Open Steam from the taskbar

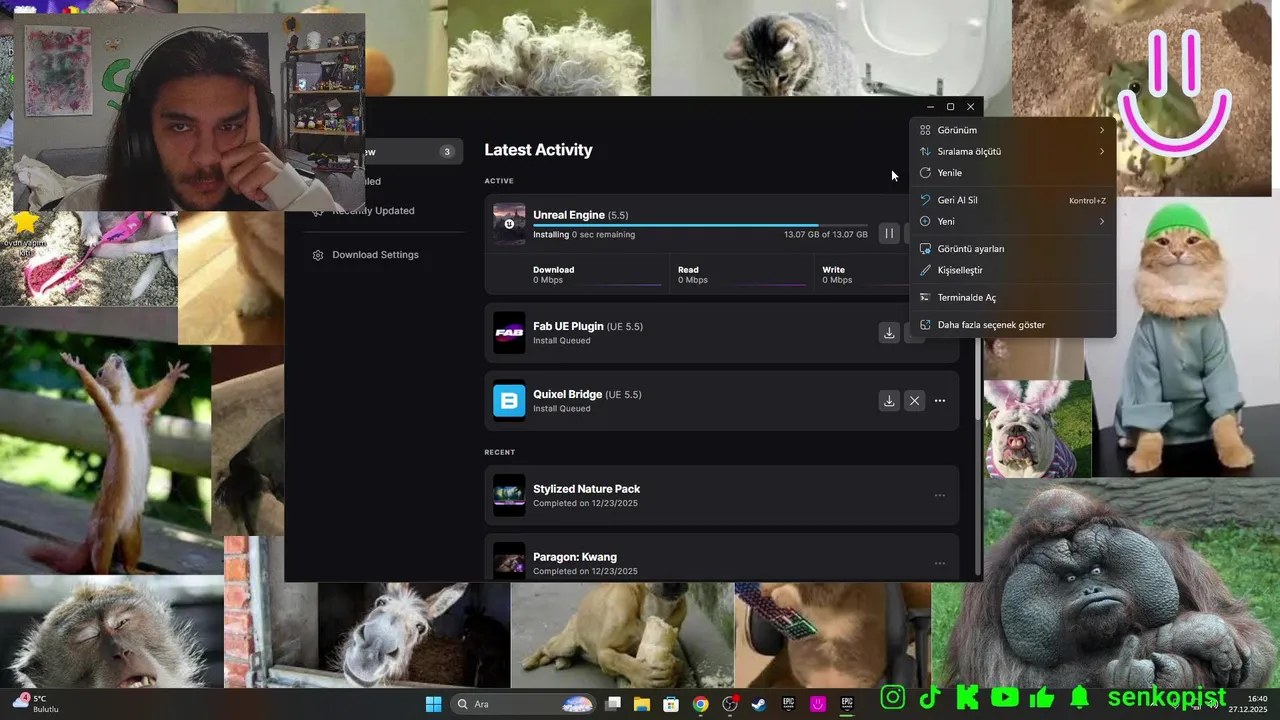[x=759, y=704]
